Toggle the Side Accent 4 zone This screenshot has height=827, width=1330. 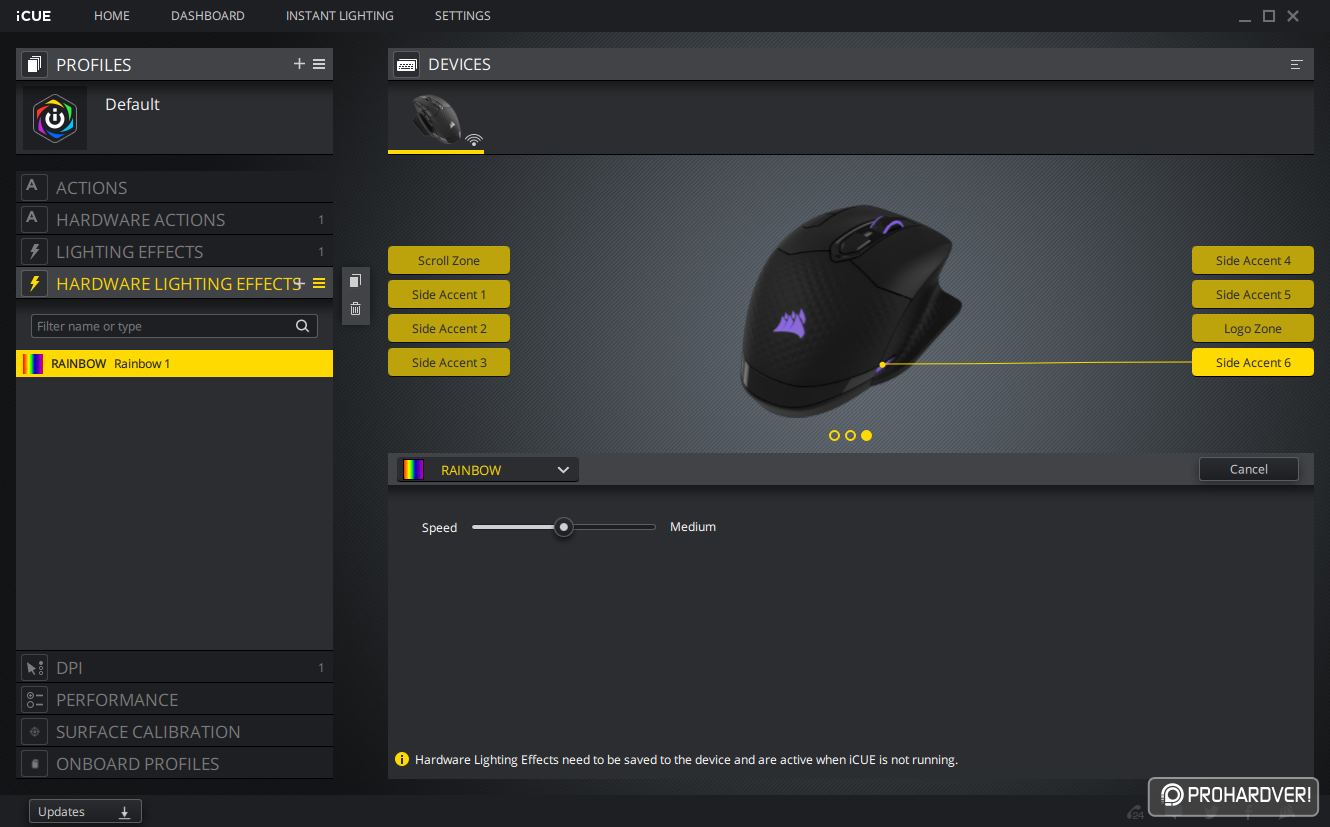1253,260
